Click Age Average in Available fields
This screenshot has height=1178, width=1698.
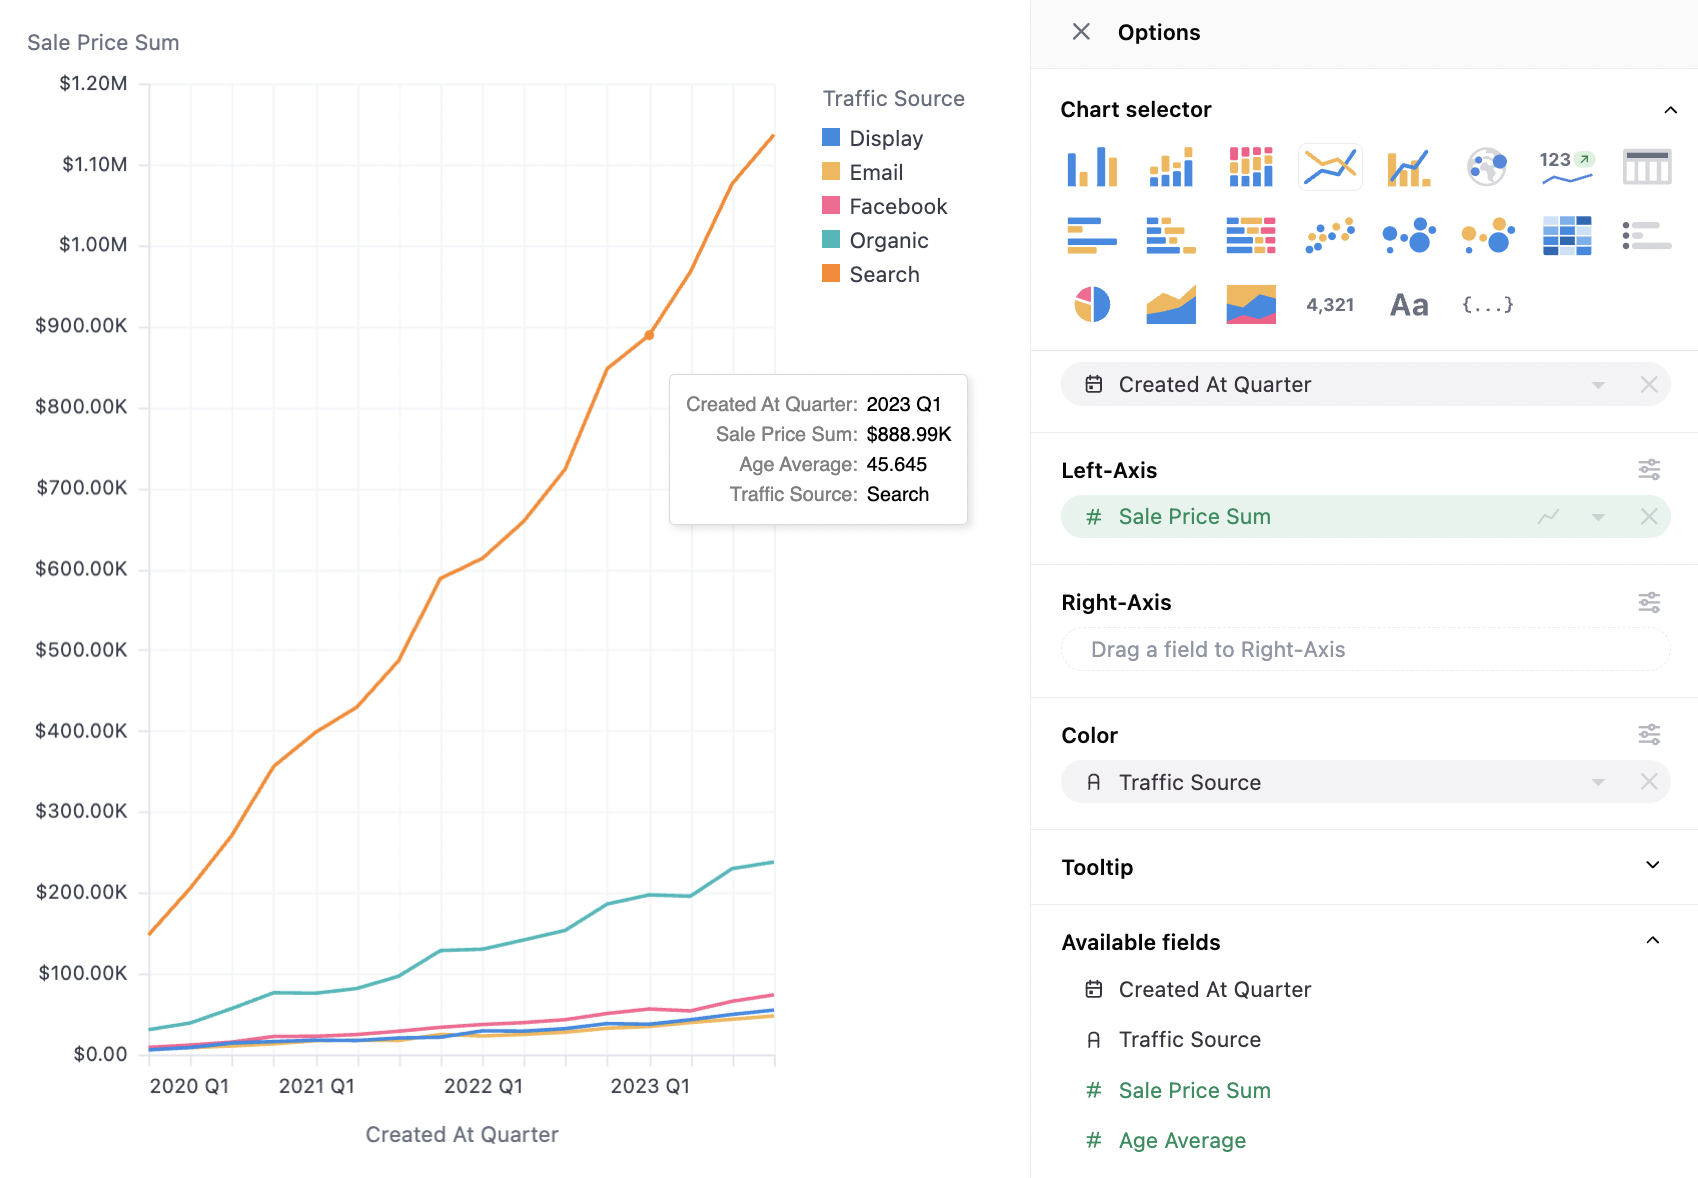[1181, 1140]
